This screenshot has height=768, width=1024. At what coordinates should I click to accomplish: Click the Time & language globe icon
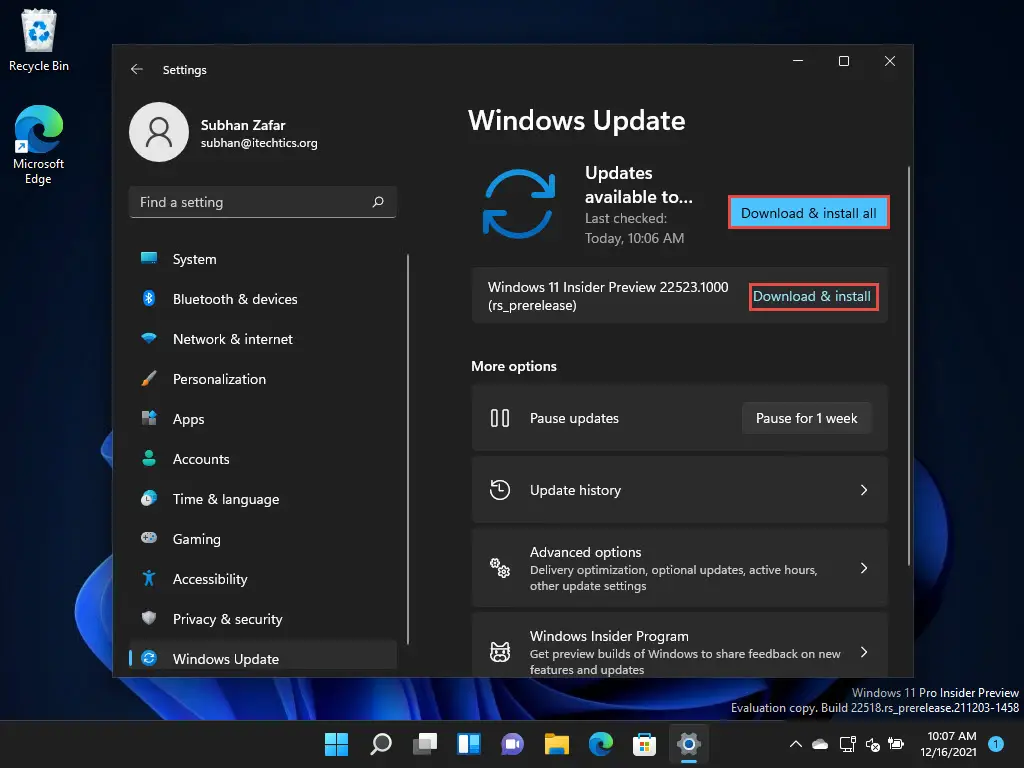(x=149, y=499)
